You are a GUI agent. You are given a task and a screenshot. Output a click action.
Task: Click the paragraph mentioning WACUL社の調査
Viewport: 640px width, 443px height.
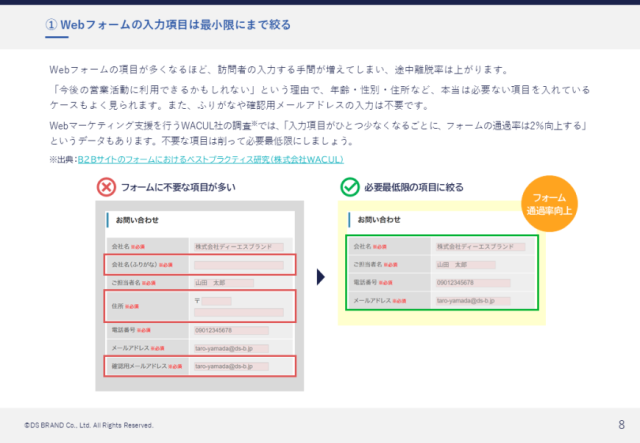tap(318, 133)
